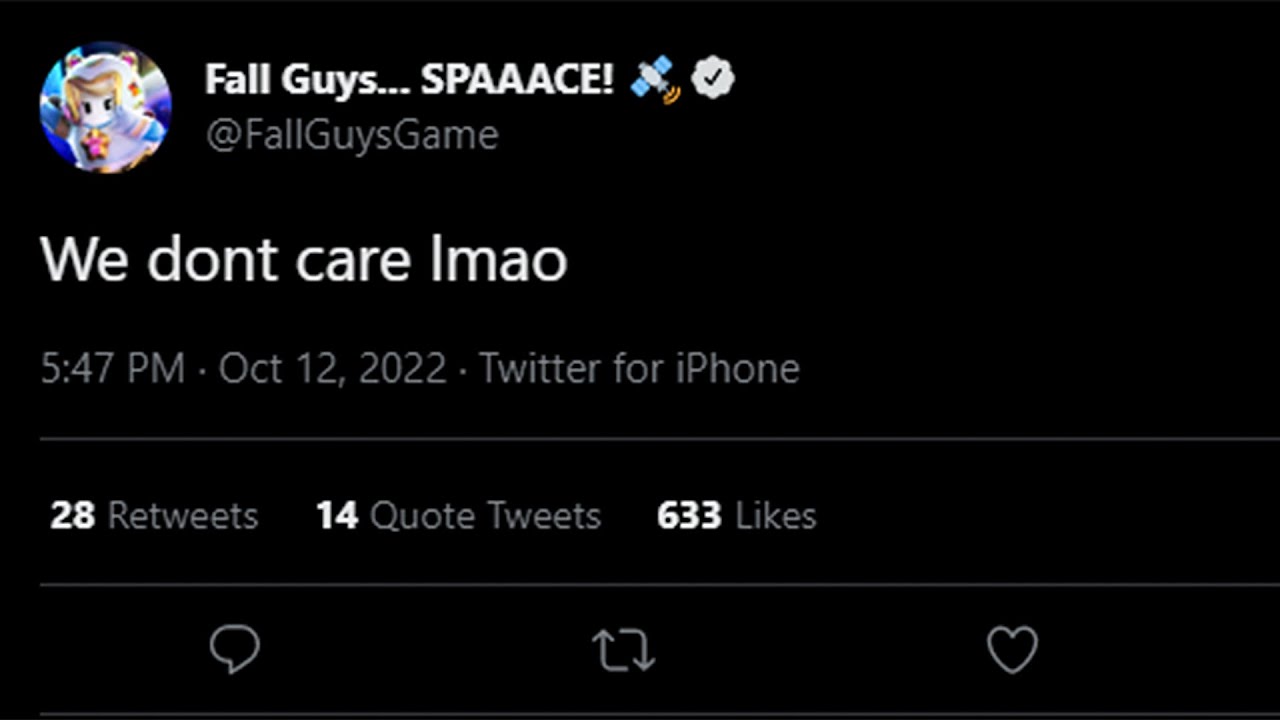
Task: Click the 14 quote tweet count number
Action: [337, 516]
